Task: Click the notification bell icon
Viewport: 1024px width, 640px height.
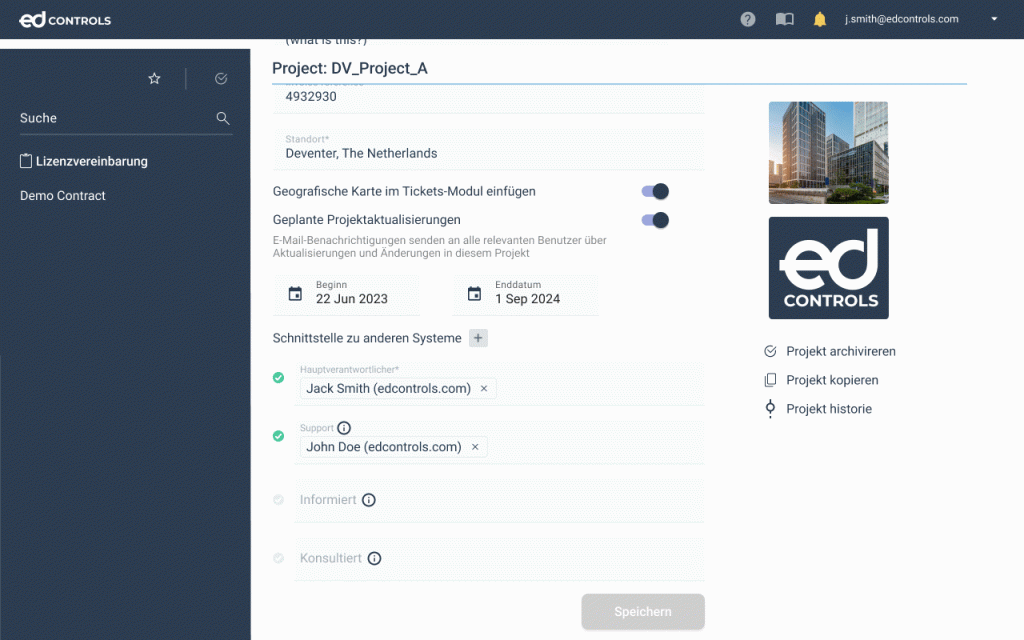Action: [x=820, y=19]
